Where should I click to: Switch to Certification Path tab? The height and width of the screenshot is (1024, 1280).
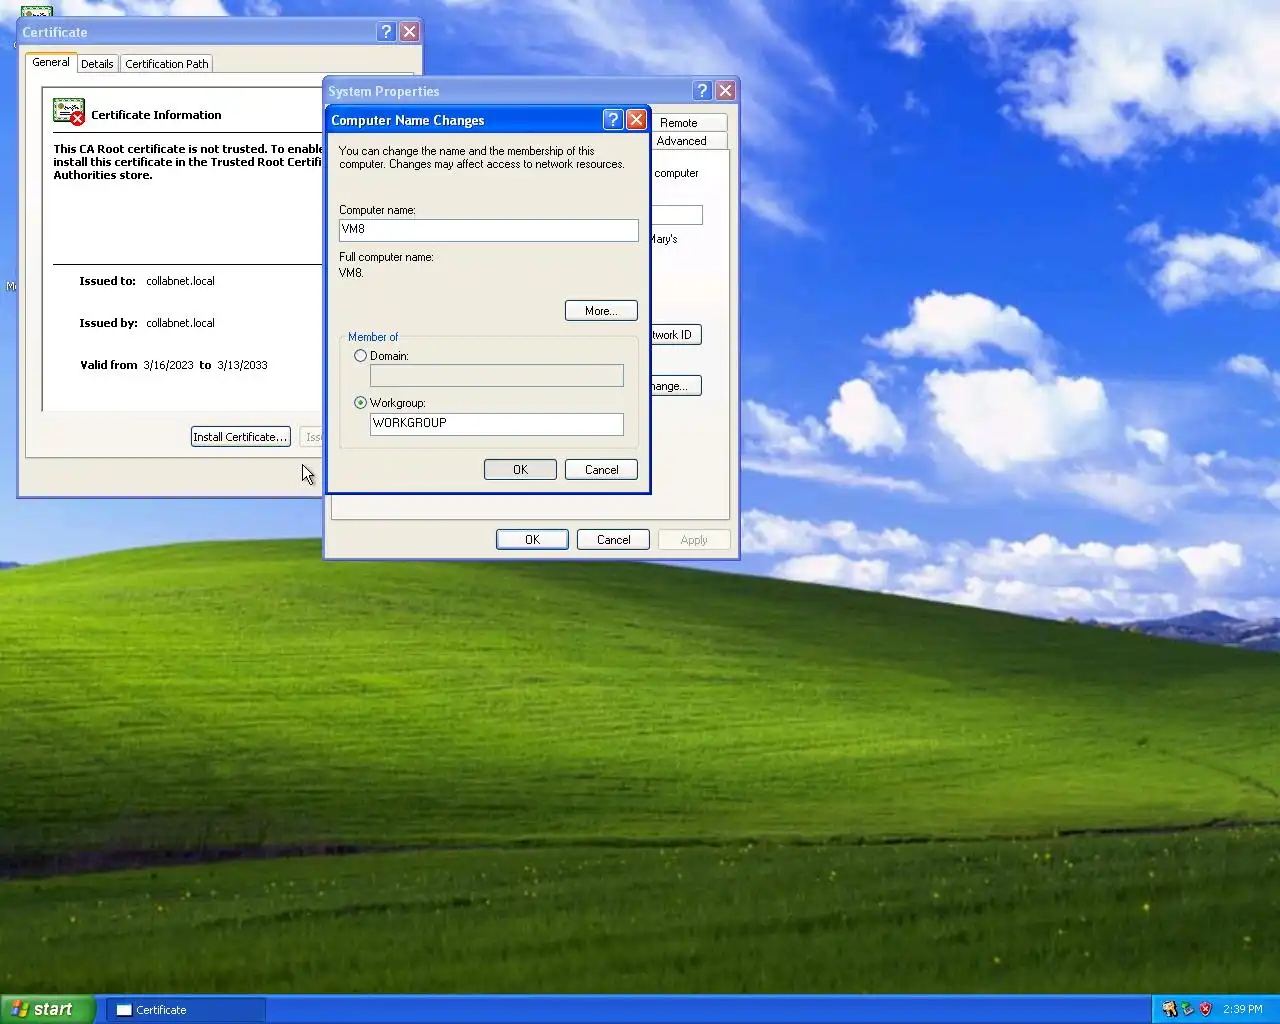167,64
